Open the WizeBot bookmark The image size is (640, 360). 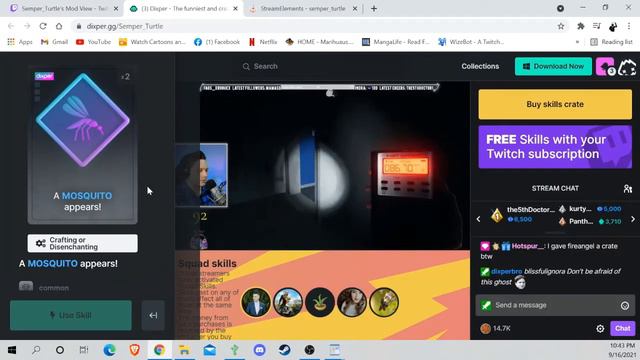[471, 42]
